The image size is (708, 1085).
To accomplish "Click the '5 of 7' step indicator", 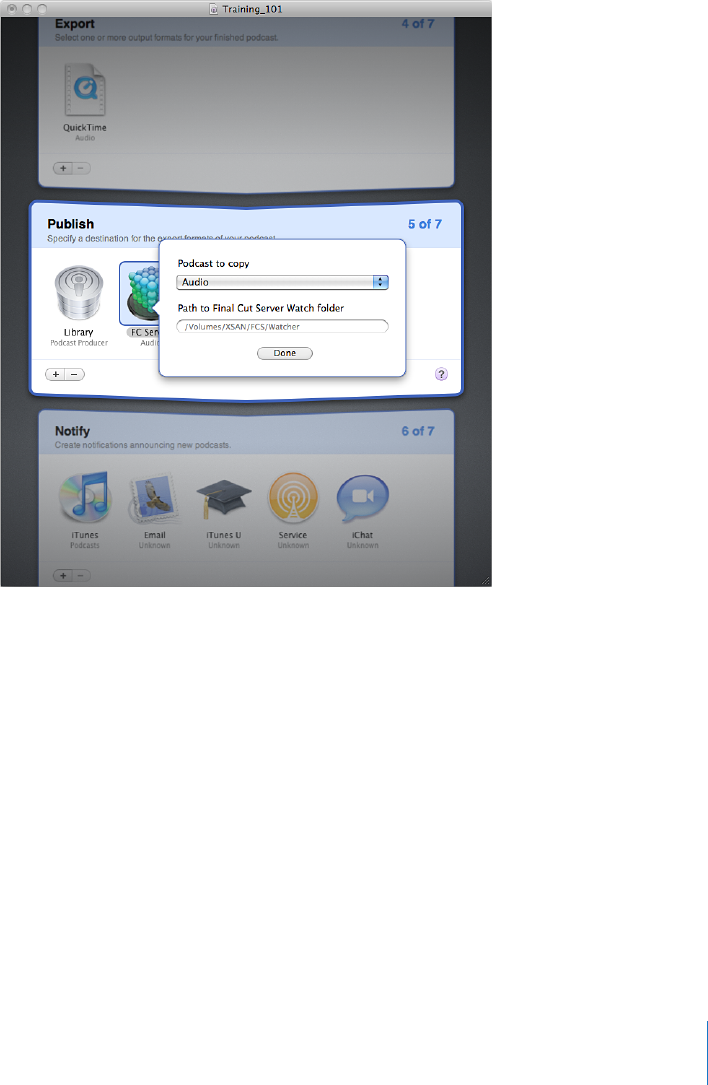I will coord(424,224).
